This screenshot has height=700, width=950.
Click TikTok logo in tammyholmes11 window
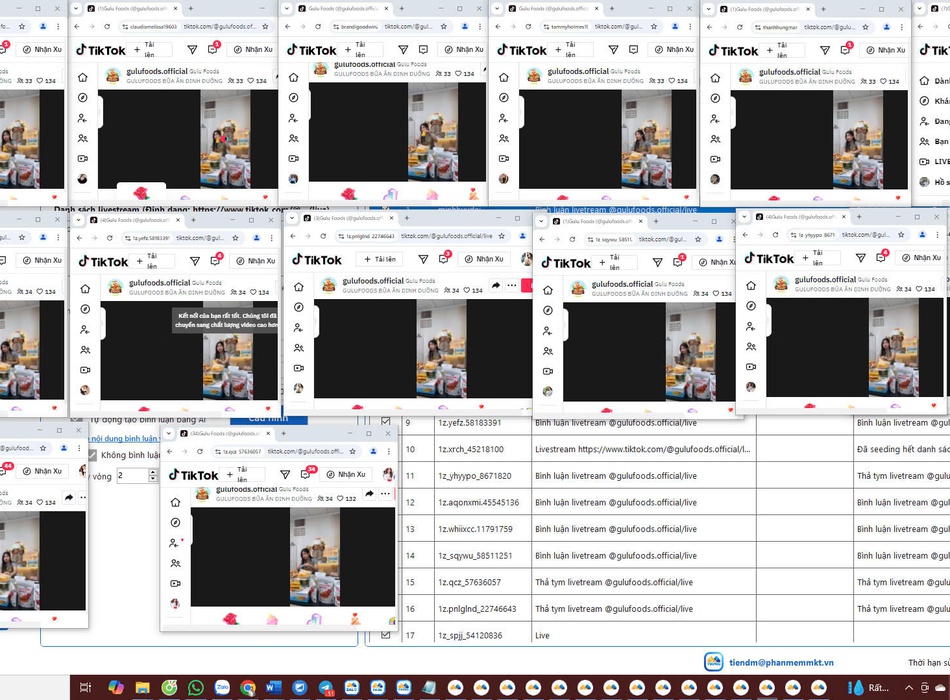(523, 50)
